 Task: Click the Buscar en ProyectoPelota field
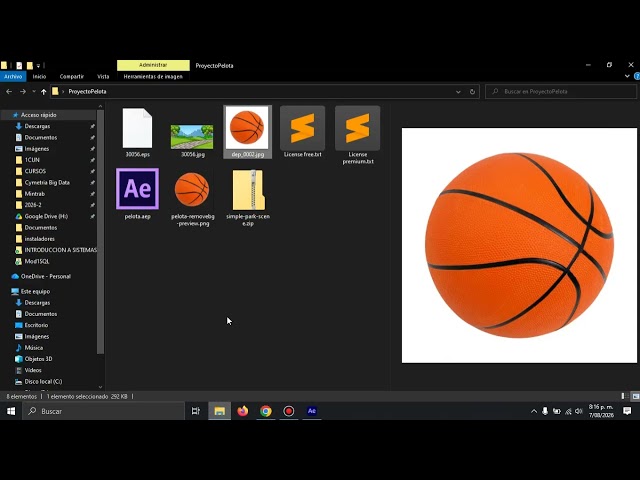click(x=560, y=91)
